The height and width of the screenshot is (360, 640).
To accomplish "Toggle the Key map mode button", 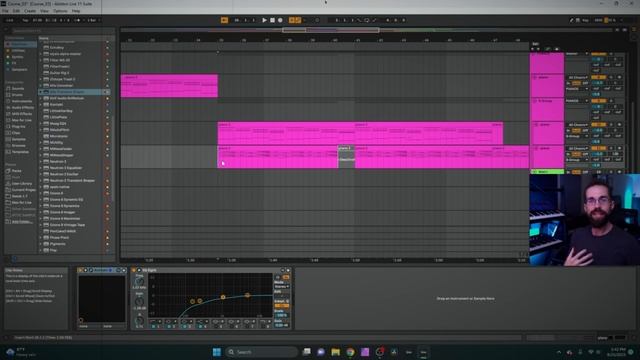I will 586,20.
